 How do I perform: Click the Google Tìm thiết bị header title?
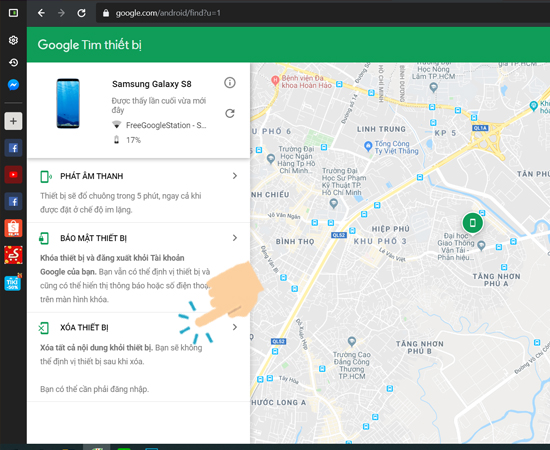pos(89,45)
